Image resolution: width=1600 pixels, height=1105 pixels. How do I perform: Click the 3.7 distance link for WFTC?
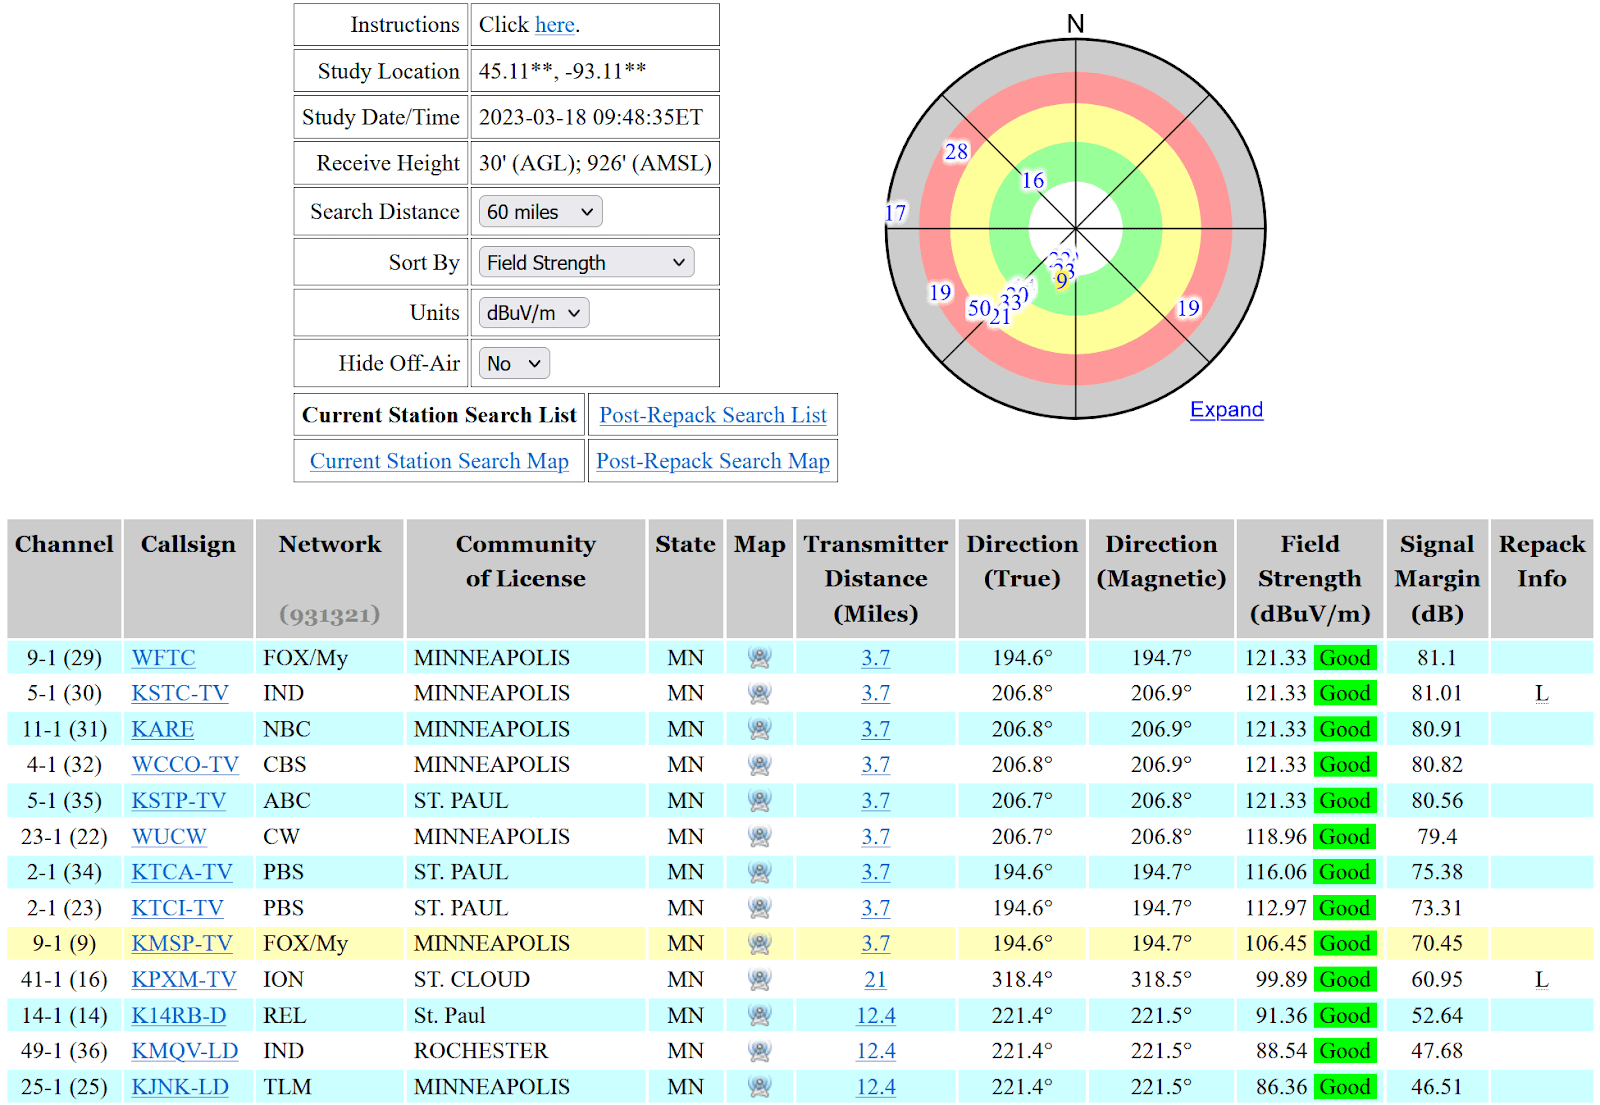click(875, 658)
